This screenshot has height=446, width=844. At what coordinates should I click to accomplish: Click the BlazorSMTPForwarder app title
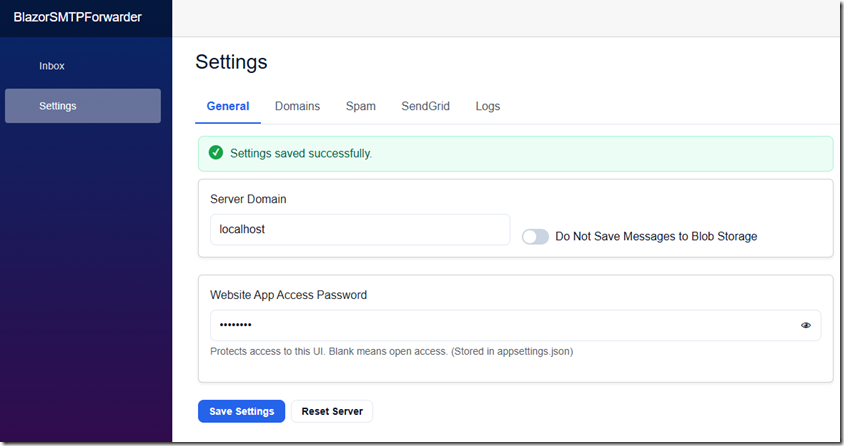78,17
